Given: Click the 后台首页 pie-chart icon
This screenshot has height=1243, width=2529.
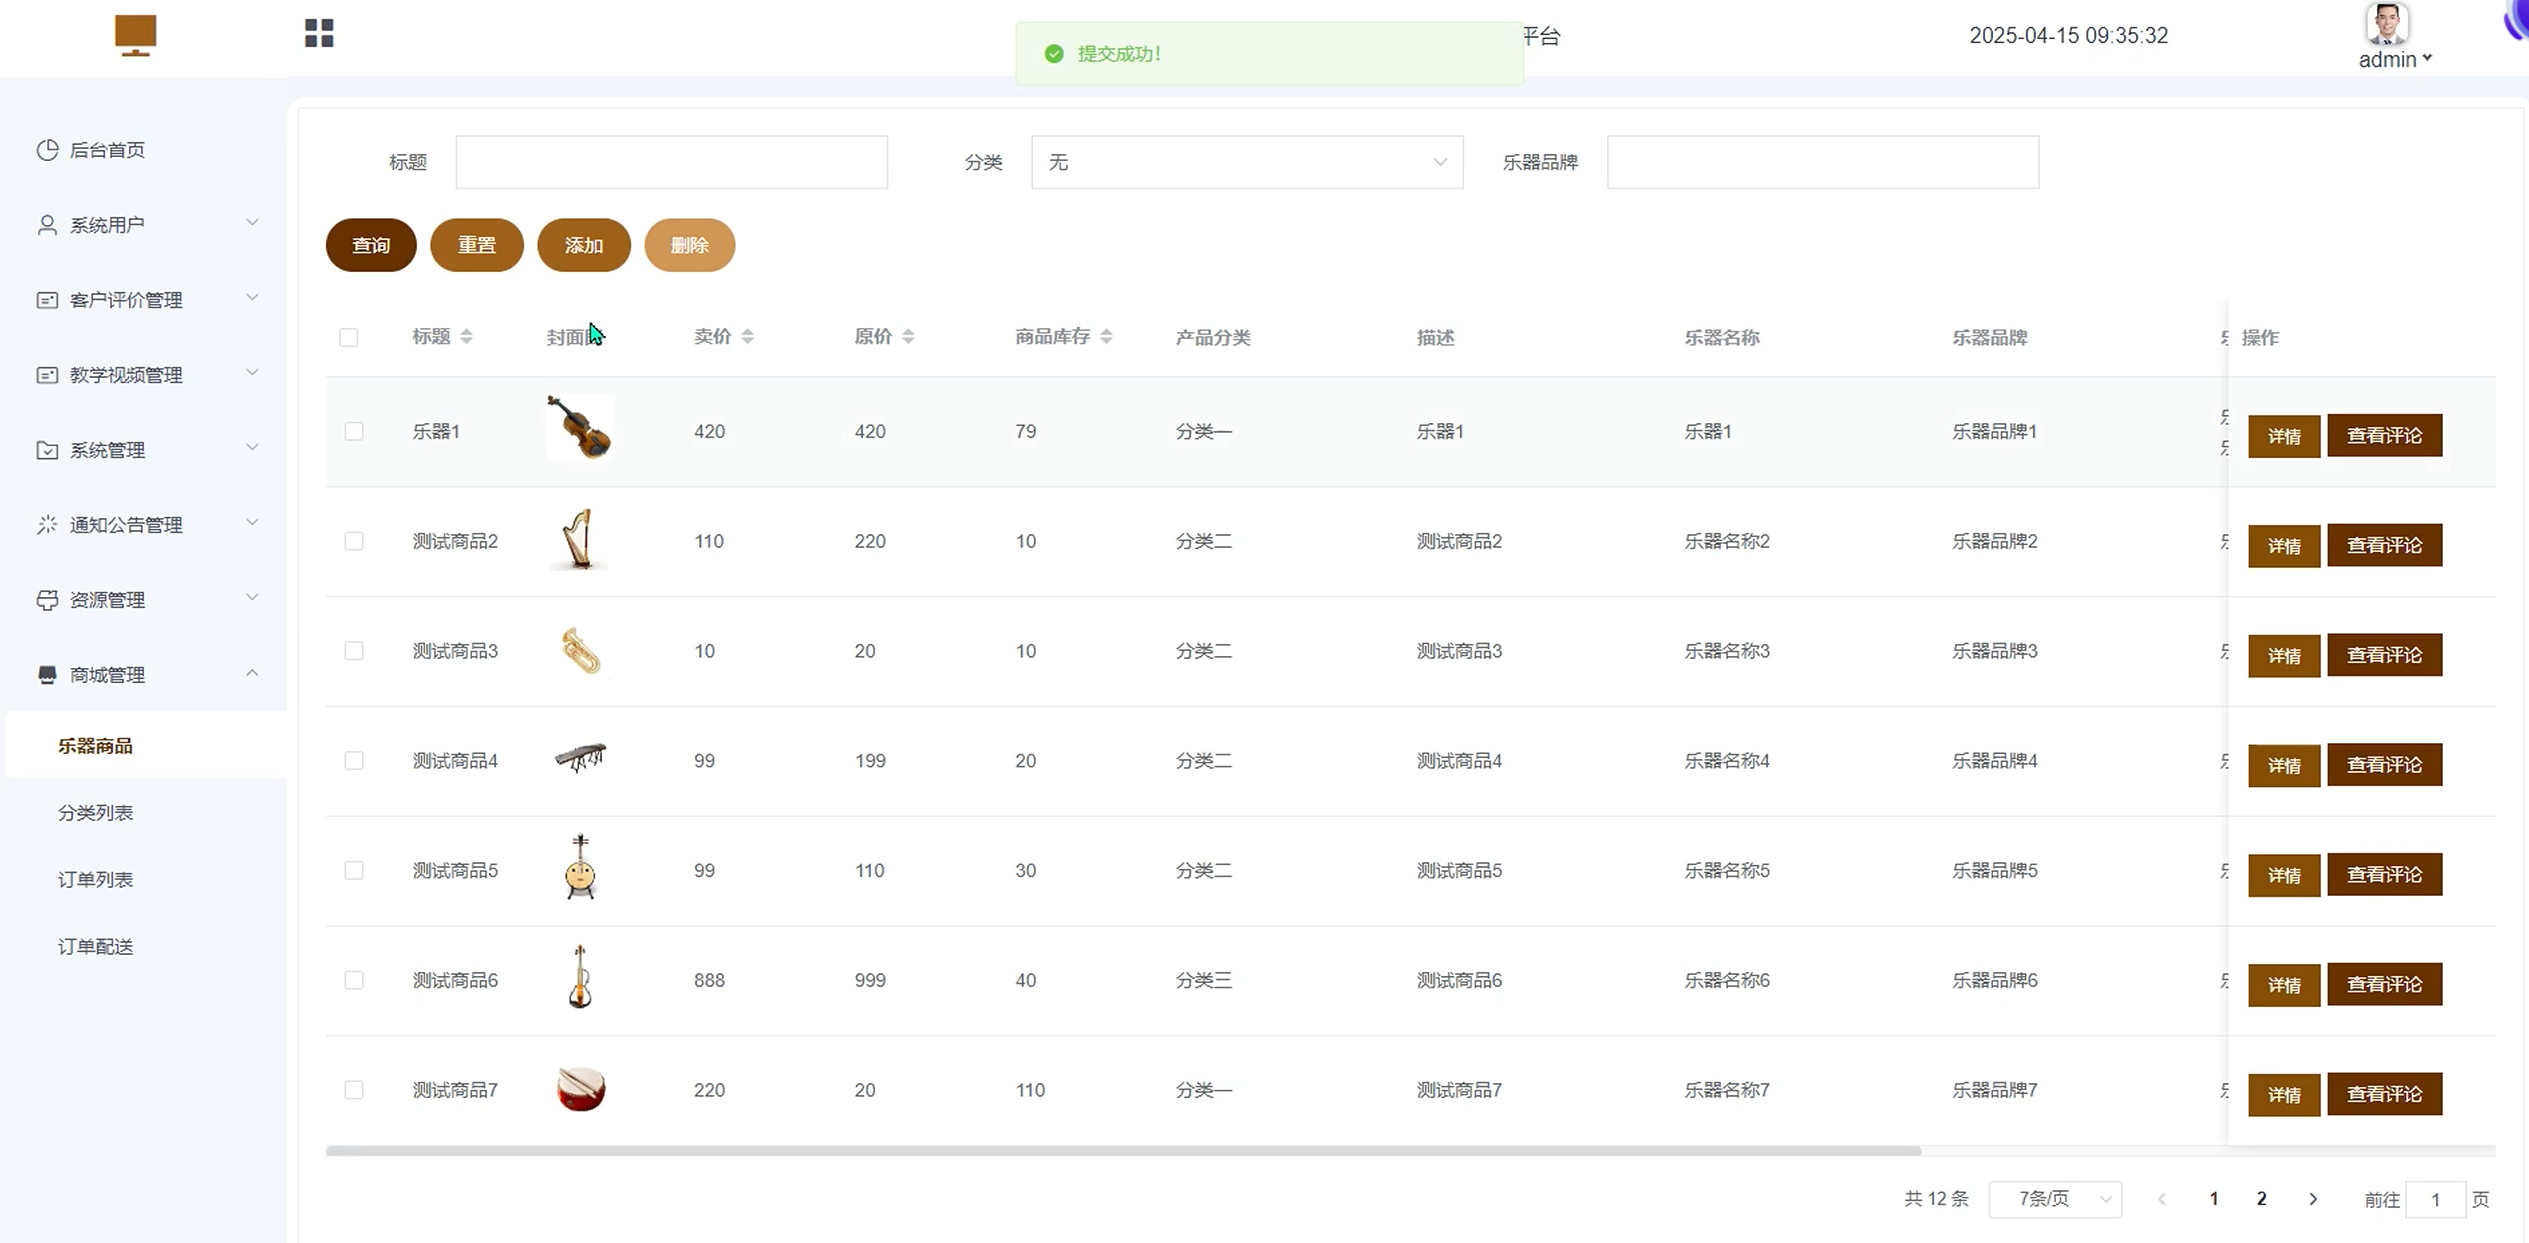Looking at the screenshot, I should click(x=47, y=150).
